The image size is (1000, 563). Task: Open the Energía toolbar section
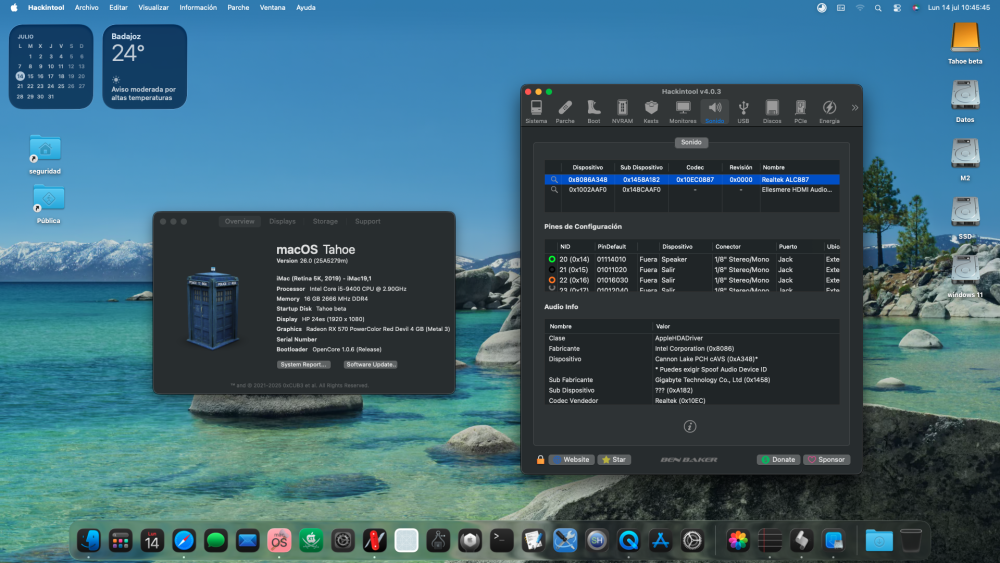click(829, 112)
